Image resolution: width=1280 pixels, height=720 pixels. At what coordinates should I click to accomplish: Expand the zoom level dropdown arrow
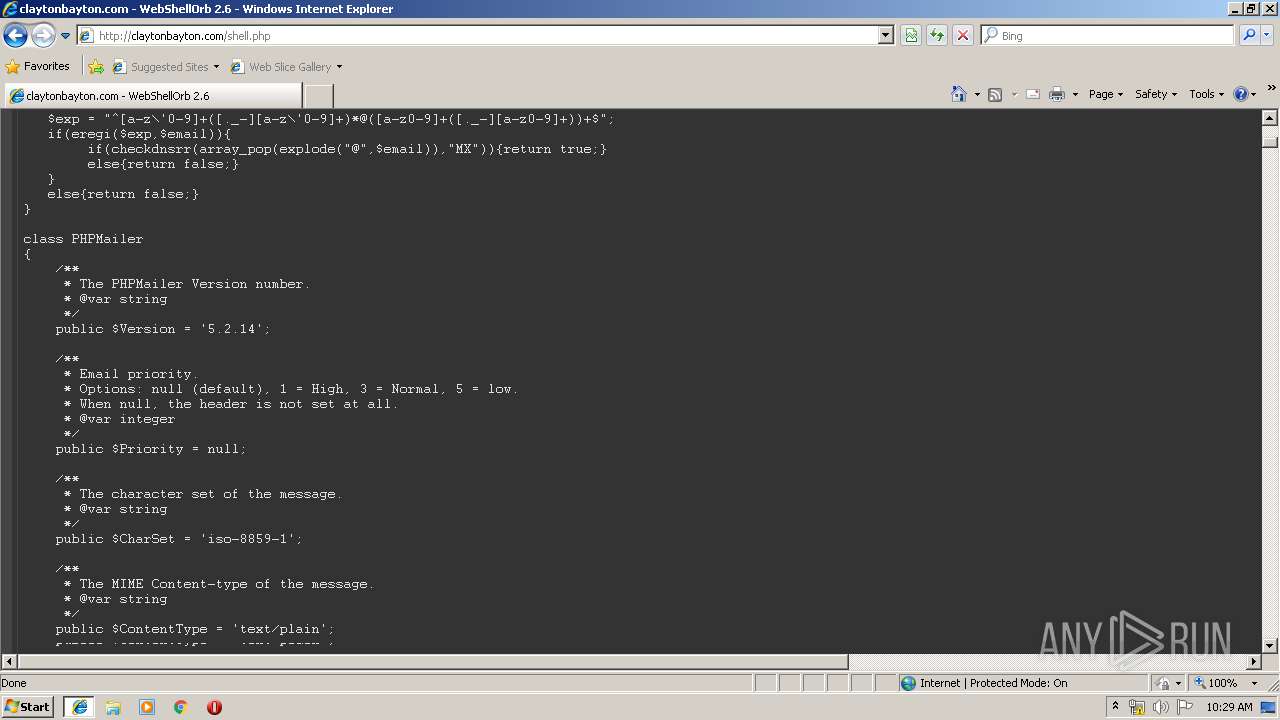coord(1254,683)
